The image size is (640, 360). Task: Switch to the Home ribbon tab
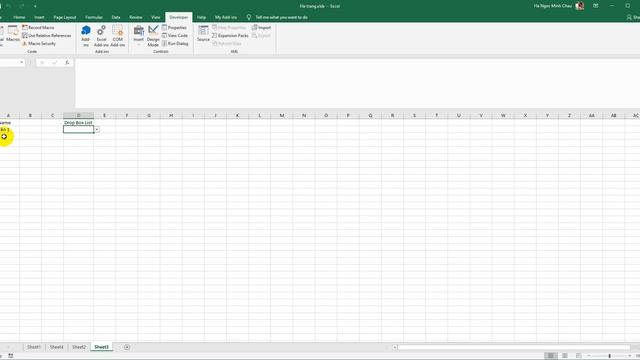(19, 17)
